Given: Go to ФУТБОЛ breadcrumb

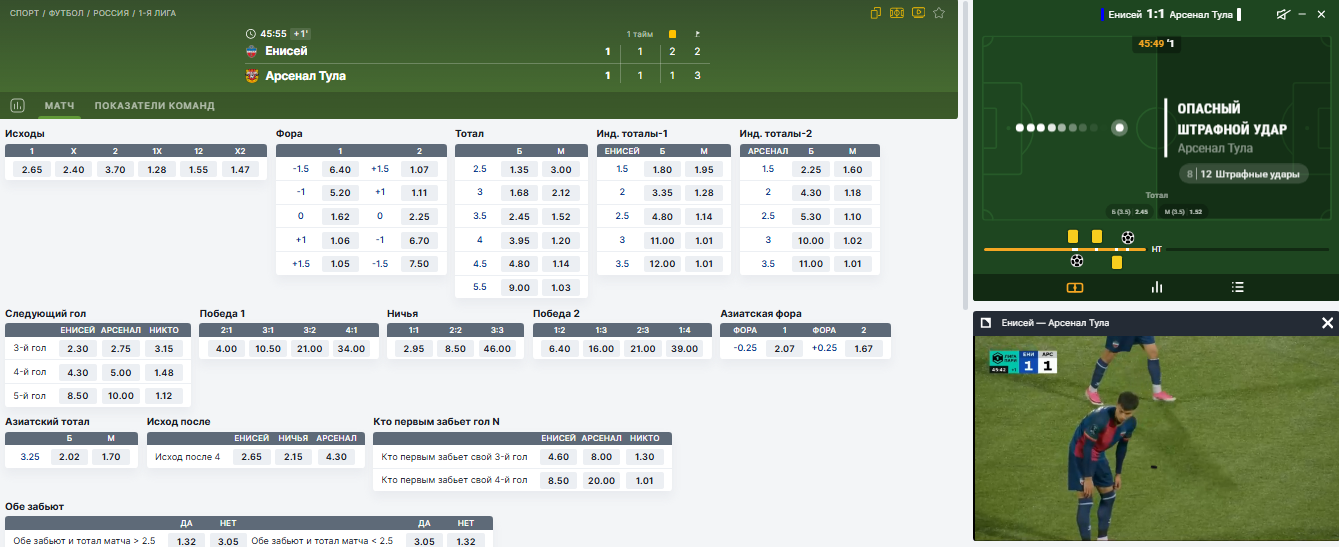Looking at the screenshot, I should click(66, 13).
